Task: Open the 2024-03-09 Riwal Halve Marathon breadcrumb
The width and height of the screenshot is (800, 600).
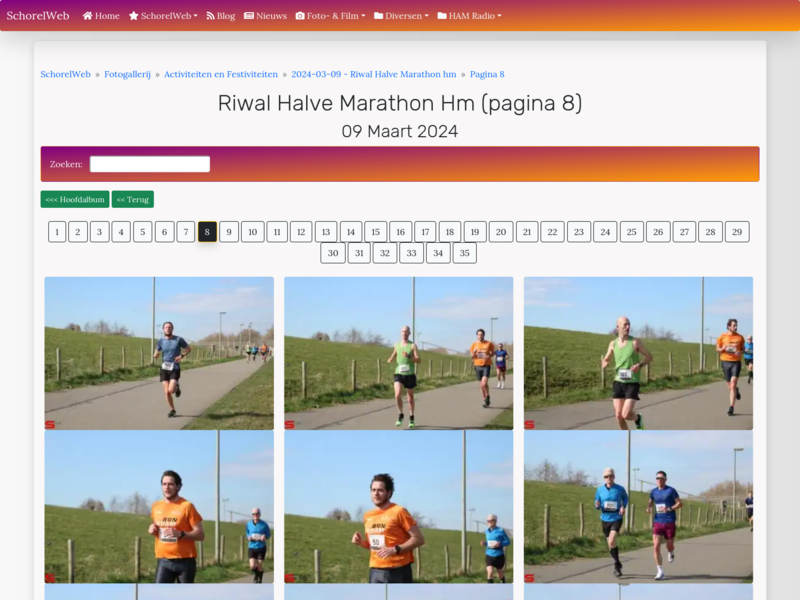Action: point(374,74)
